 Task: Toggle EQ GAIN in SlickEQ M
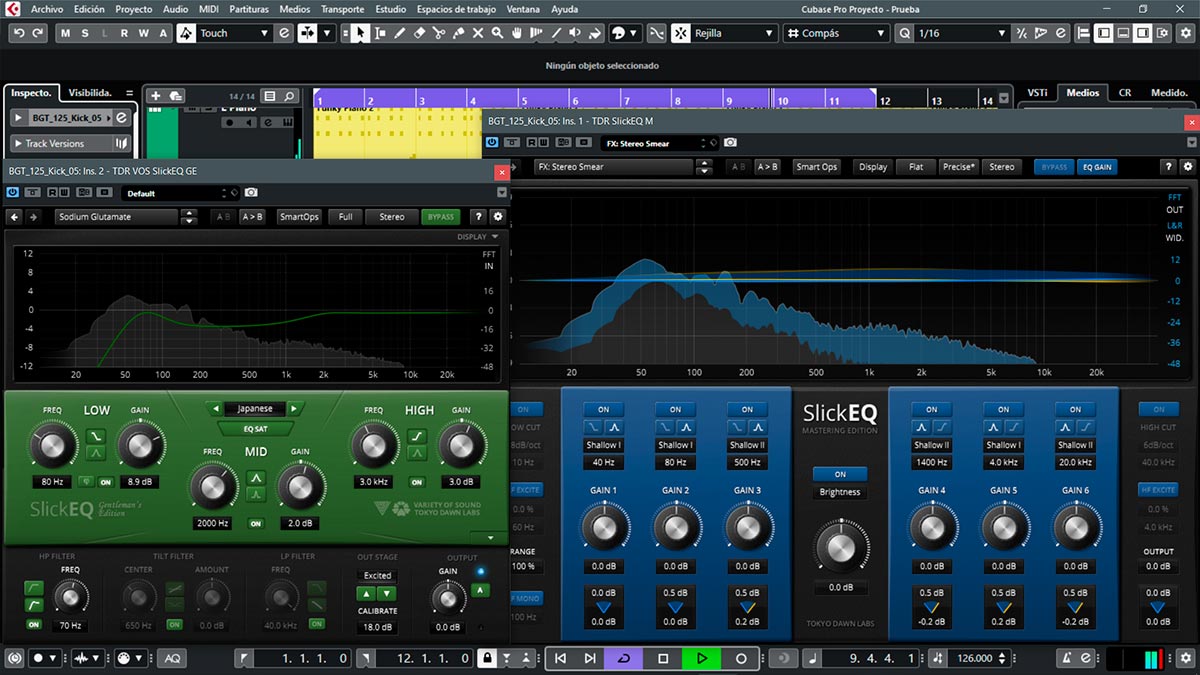(x=1097, y=167)
